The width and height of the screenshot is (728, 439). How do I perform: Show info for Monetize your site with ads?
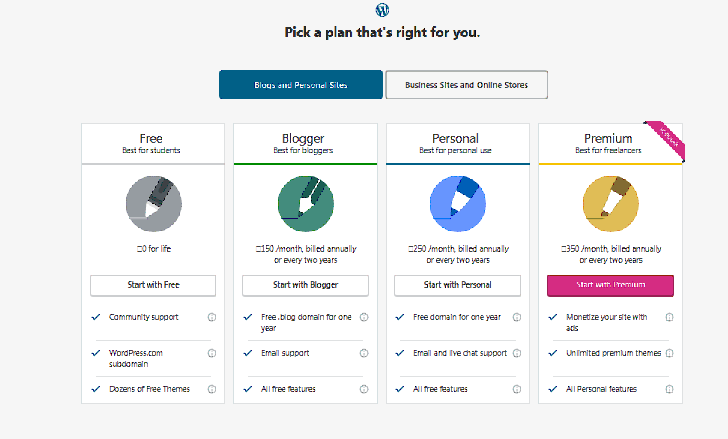669,317
